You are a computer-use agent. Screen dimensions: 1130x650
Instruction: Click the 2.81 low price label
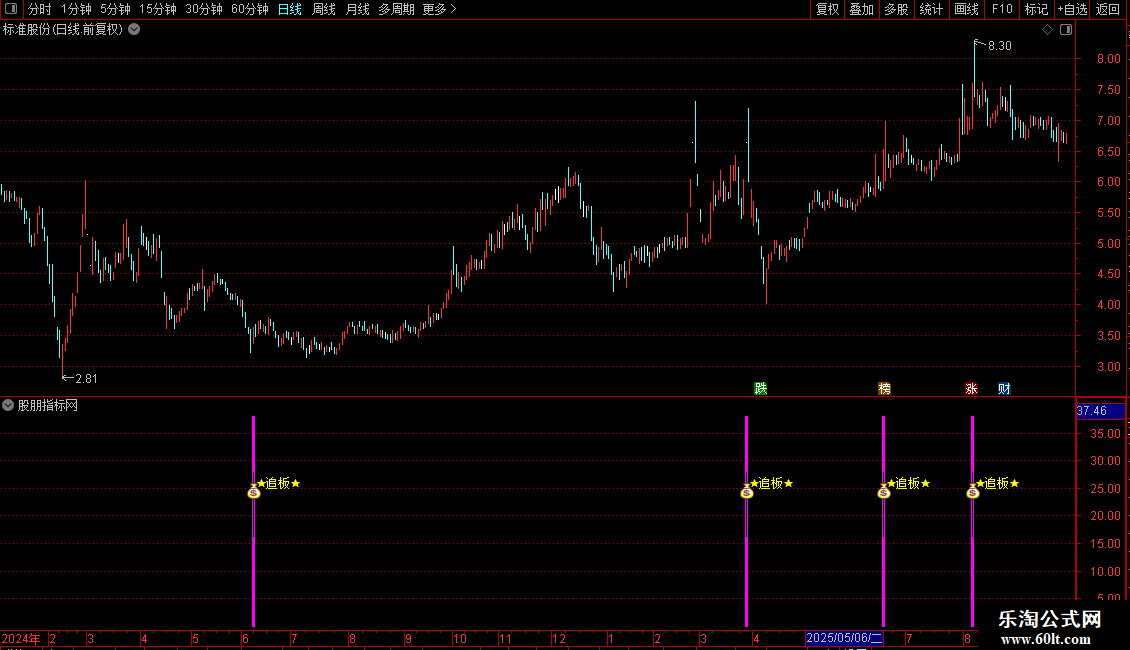[86, 378]
